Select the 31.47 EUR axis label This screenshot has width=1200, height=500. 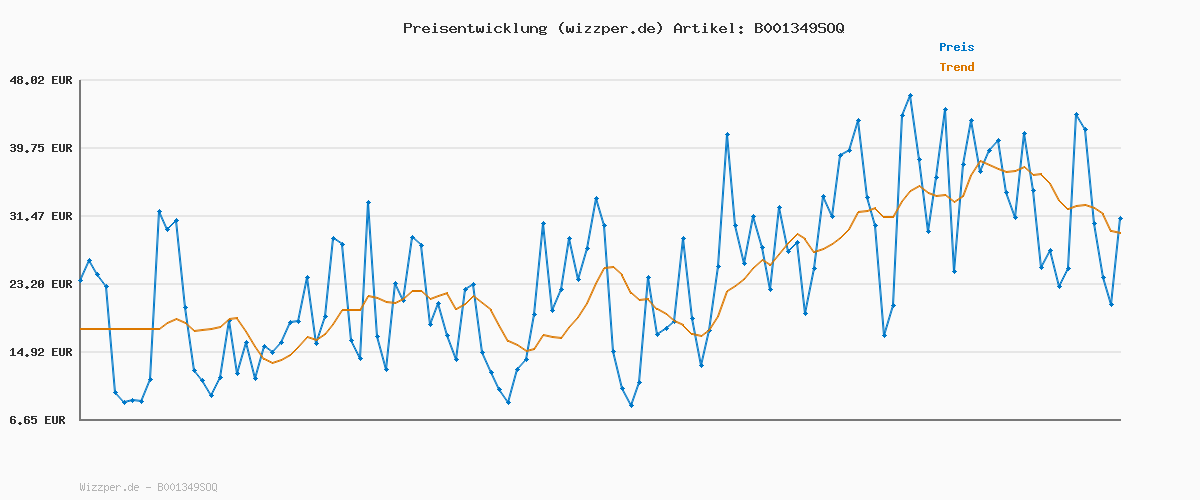(x=41, y=216)
